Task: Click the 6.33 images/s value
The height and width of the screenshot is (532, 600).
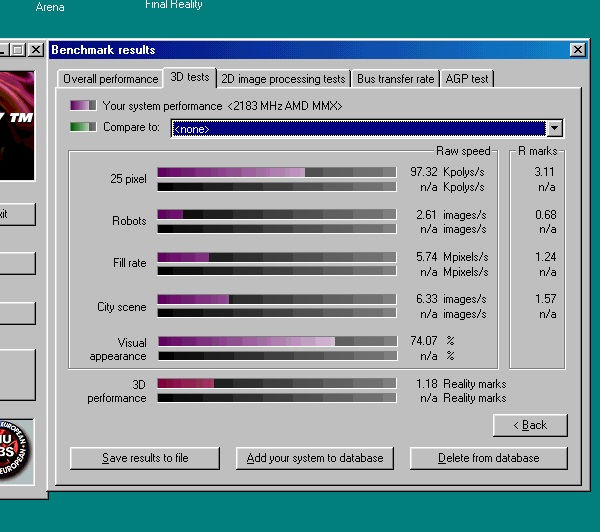Action: (451, 299)
